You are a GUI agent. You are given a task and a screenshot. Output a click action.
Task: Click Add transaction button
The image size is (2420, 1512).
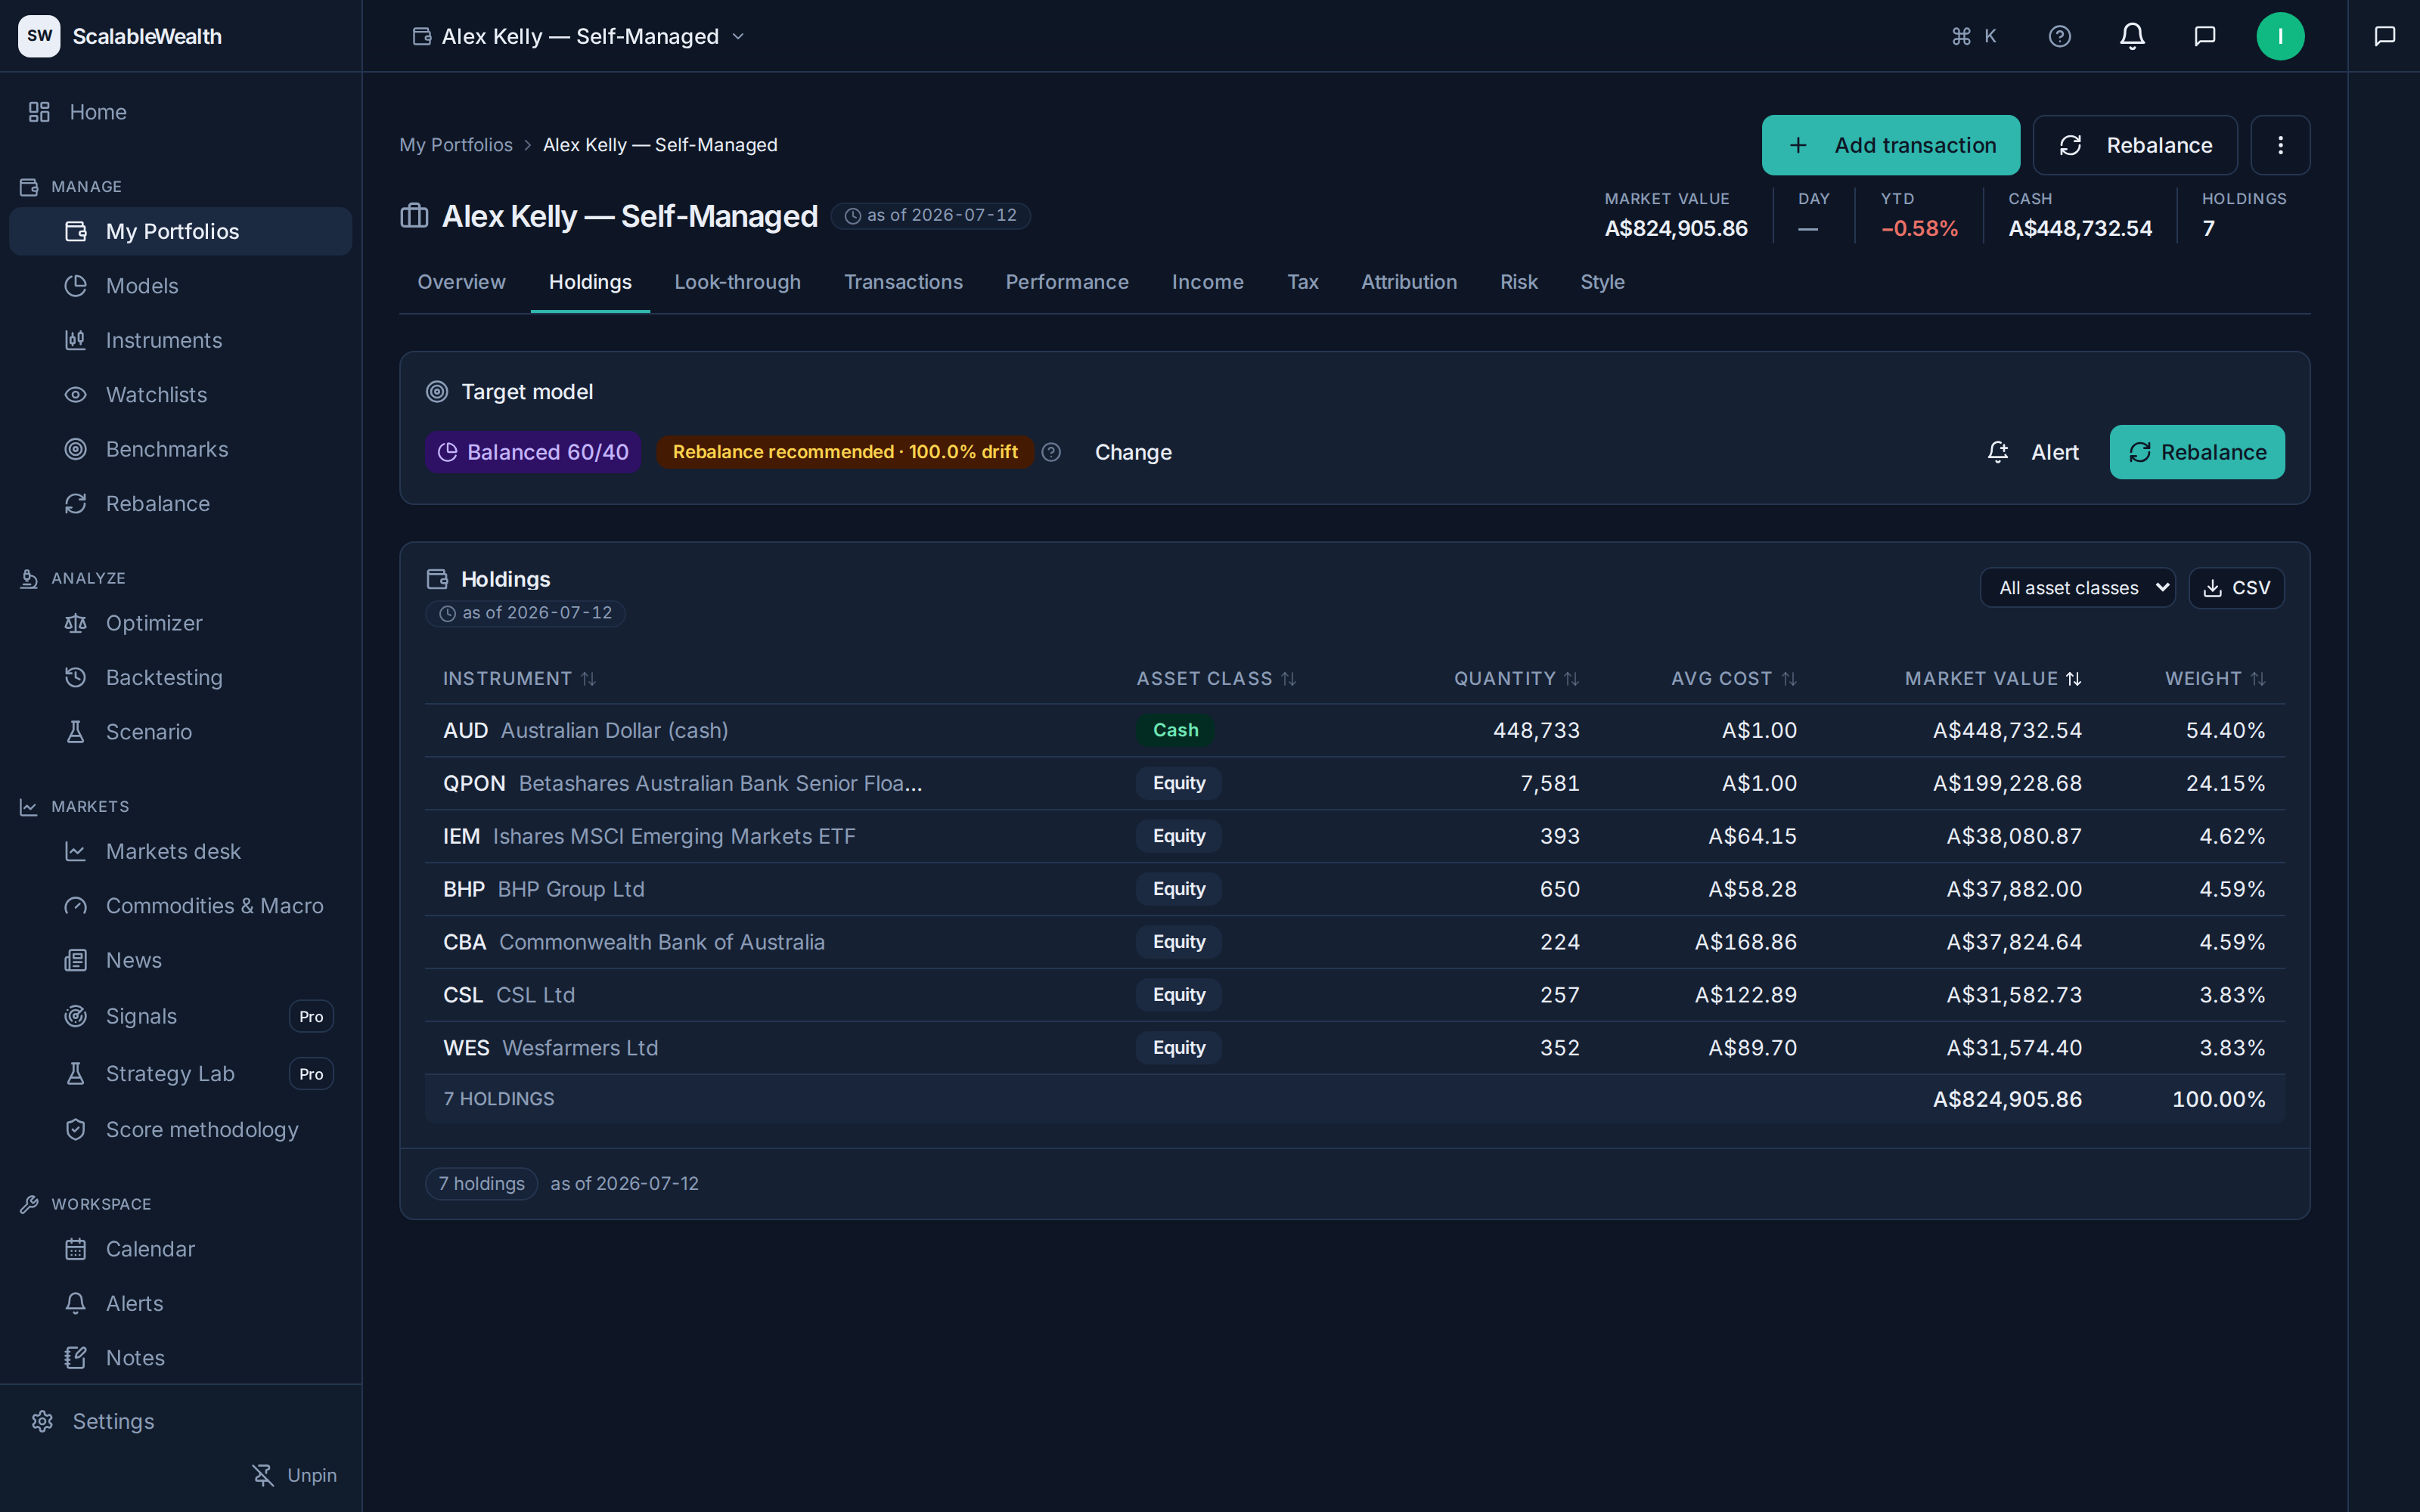(1890, 145)
